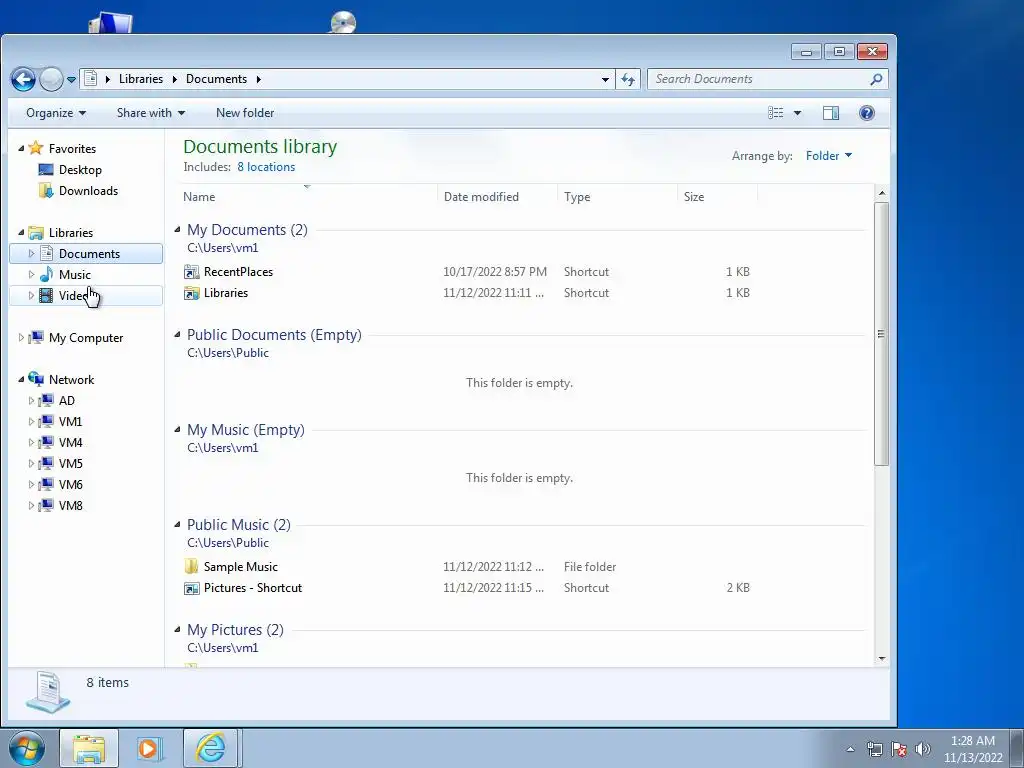The image size is (1024, 768).
Task: Show hidden tray icons arrow
Action: 850,749
